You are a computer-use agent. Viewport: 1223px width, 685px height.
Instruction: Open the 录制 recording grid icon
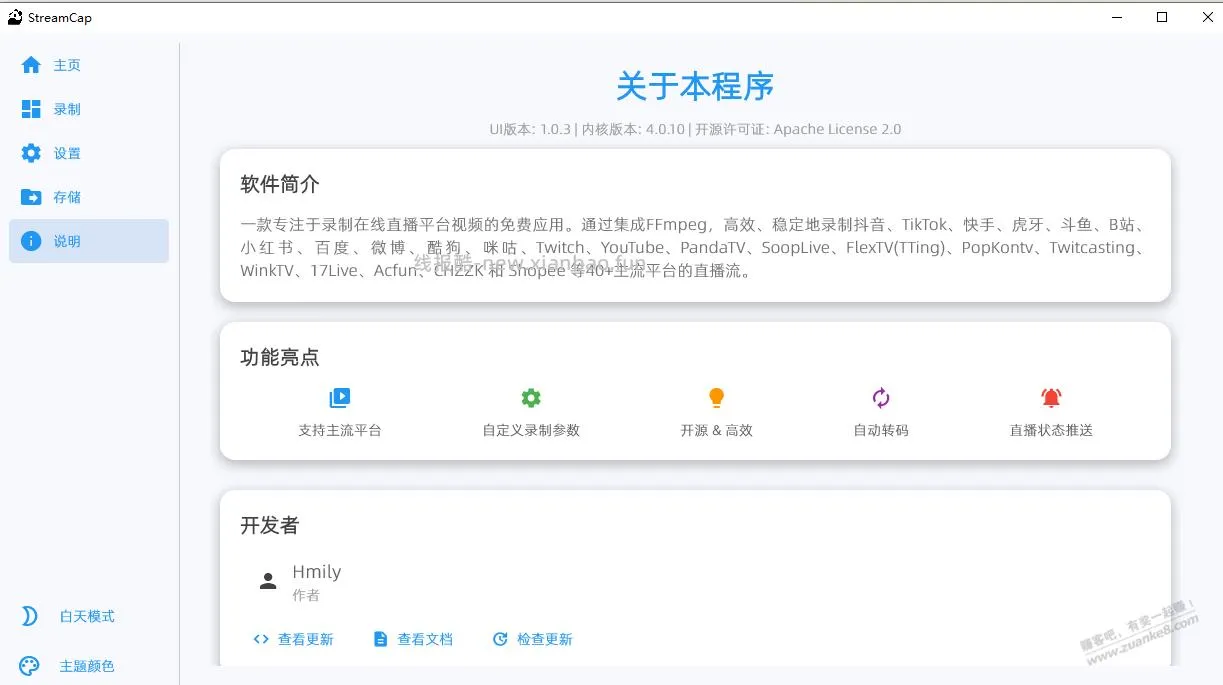31,109
